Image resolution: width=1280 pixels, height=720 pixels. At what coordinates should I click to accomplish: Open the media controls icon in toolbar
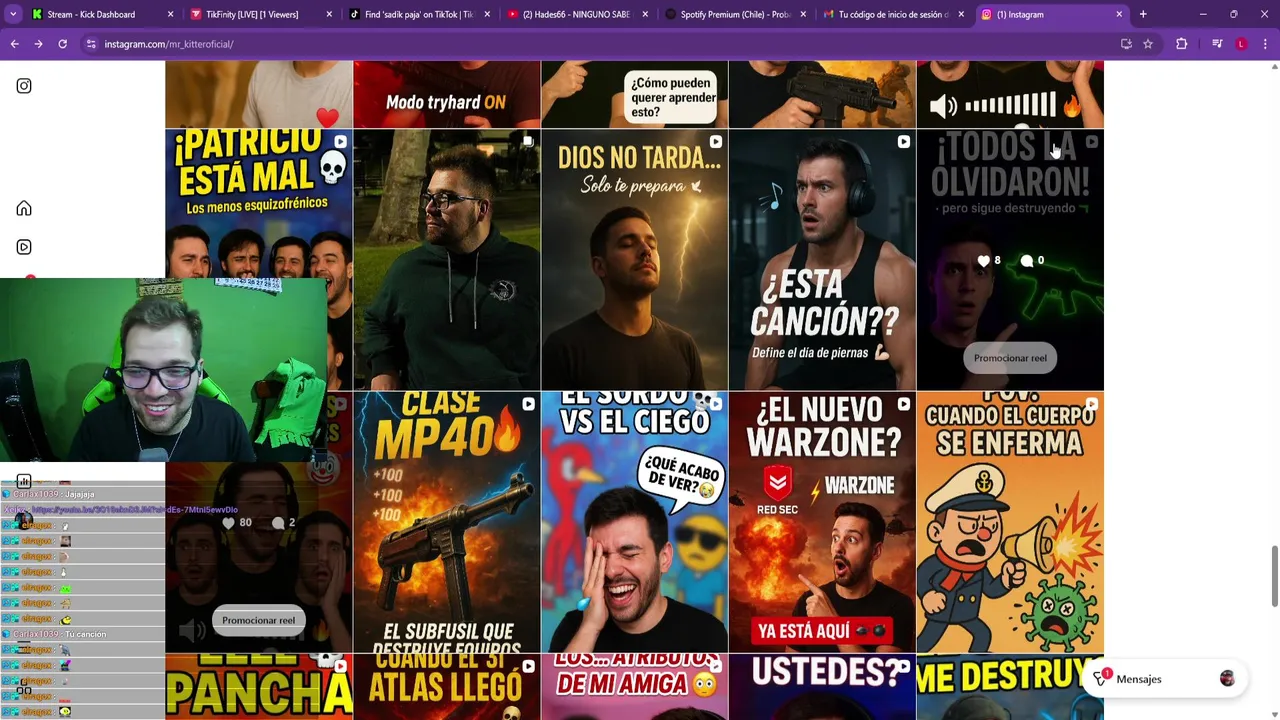(x=1217, y=44)
